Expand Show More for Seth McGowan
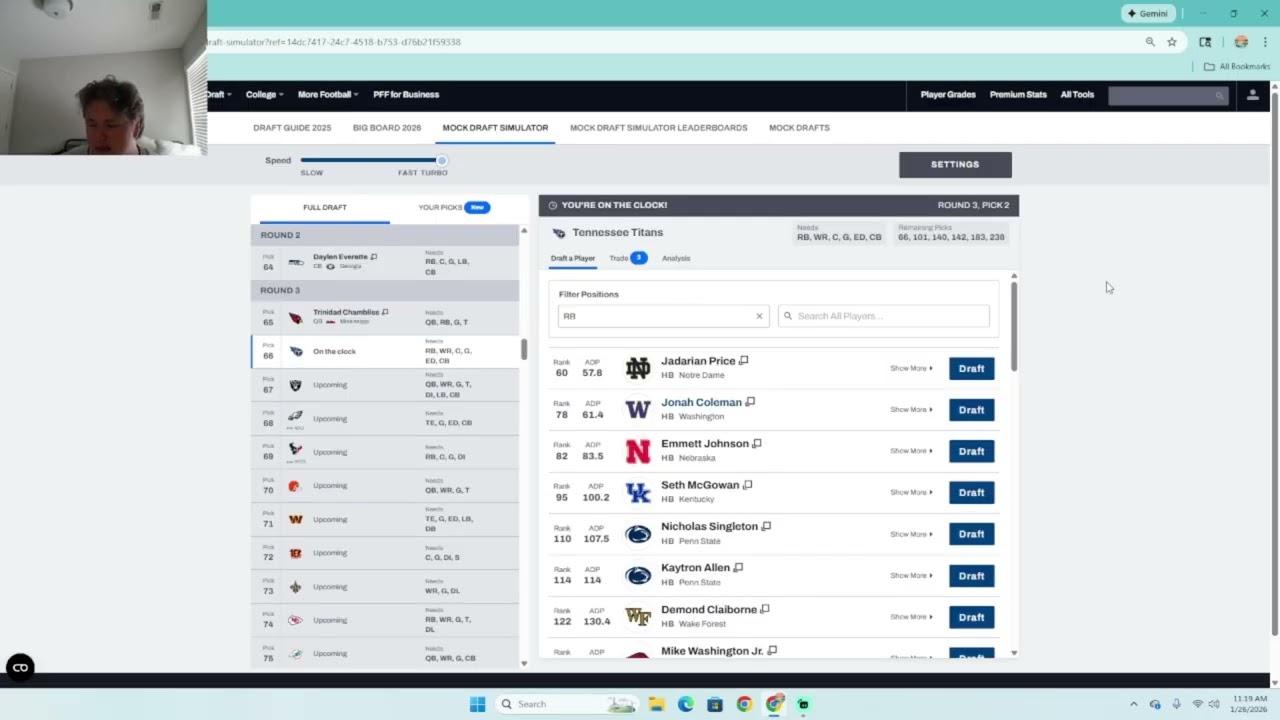The width and height of the screenshot is (1280, 720). [911, 492]
